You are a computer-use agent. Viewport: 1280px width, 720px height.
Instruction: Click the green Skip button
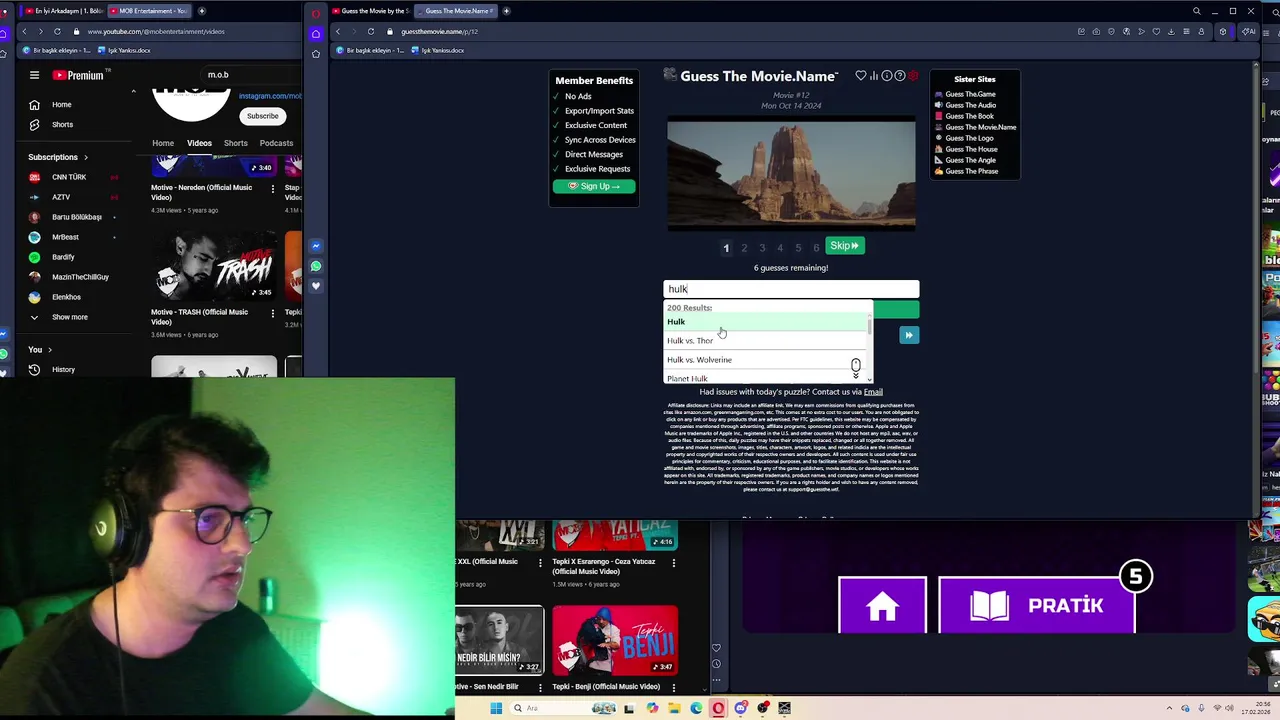click(x=845, y=246)
